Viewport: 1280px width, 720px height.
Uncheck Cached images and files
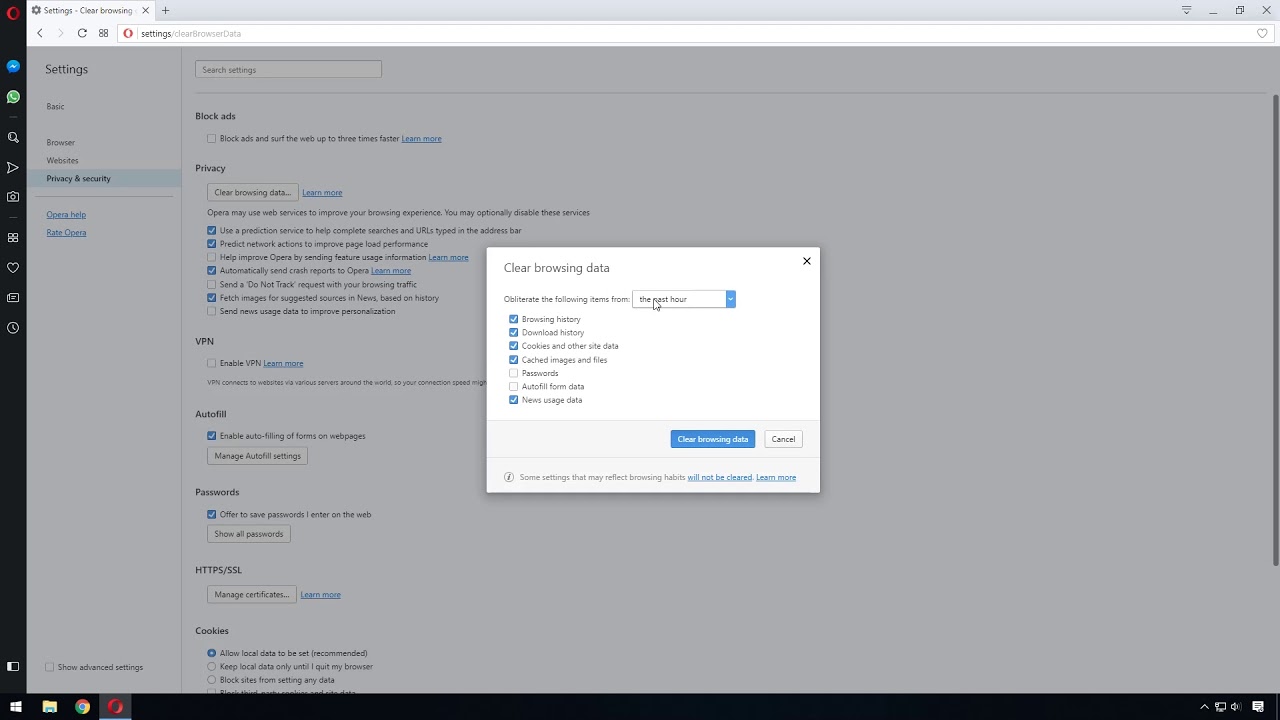[x=514, y=360]
